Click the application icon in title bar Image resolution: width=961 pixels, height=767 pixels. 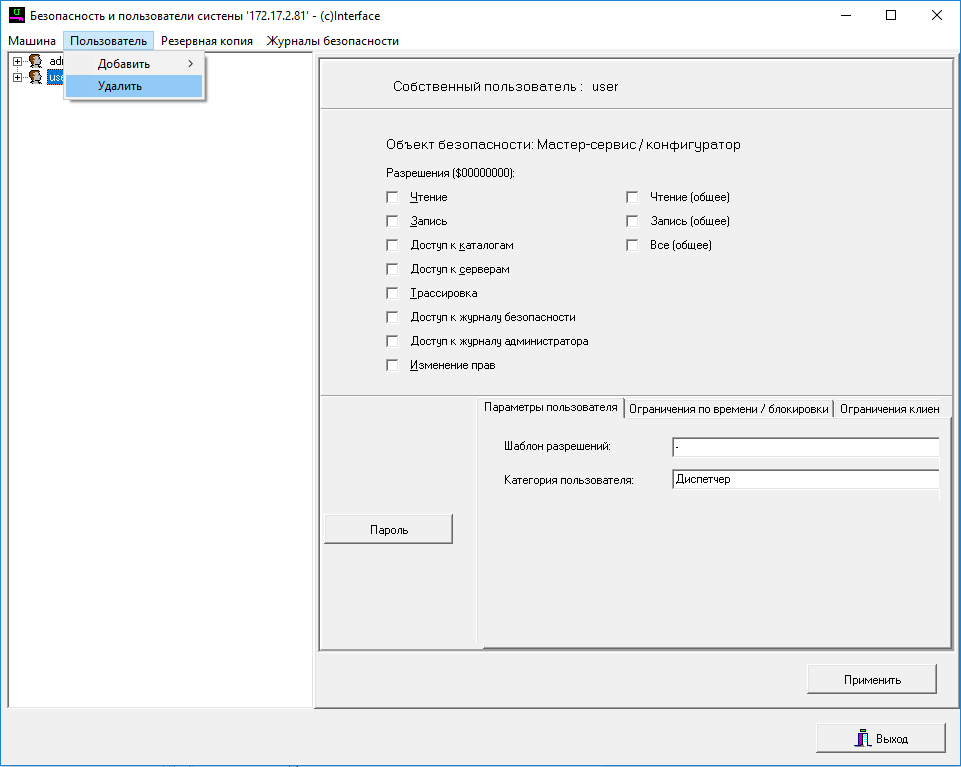[16, 16]
